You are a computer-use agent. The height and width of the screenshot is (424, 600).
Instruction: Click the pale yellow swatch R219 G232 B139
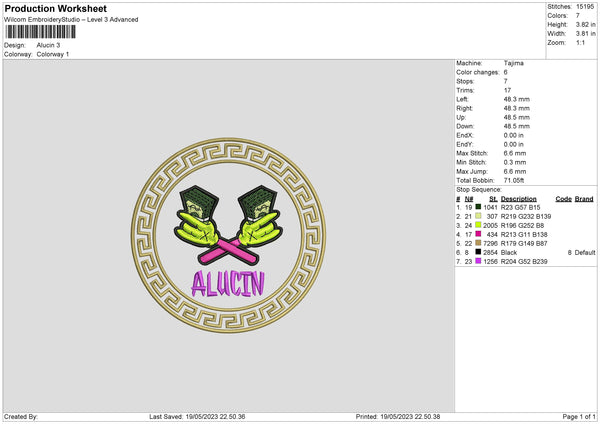coord(478,216)
